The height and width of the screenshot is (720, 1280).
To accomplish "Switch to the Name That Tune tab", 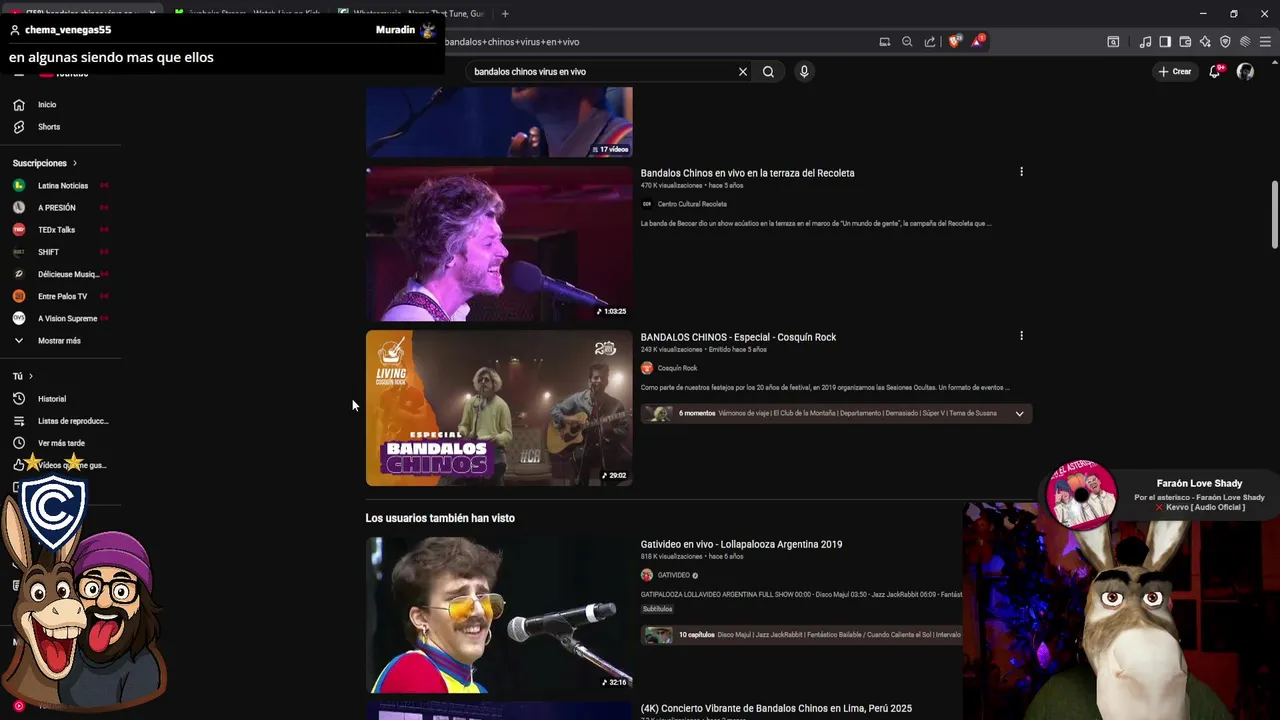I will click(412, 14).
